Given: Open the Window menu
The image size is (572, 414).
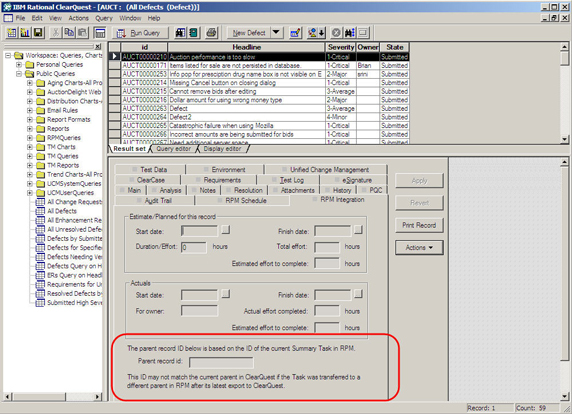Looking at the screenshot, I should point(130,18).
